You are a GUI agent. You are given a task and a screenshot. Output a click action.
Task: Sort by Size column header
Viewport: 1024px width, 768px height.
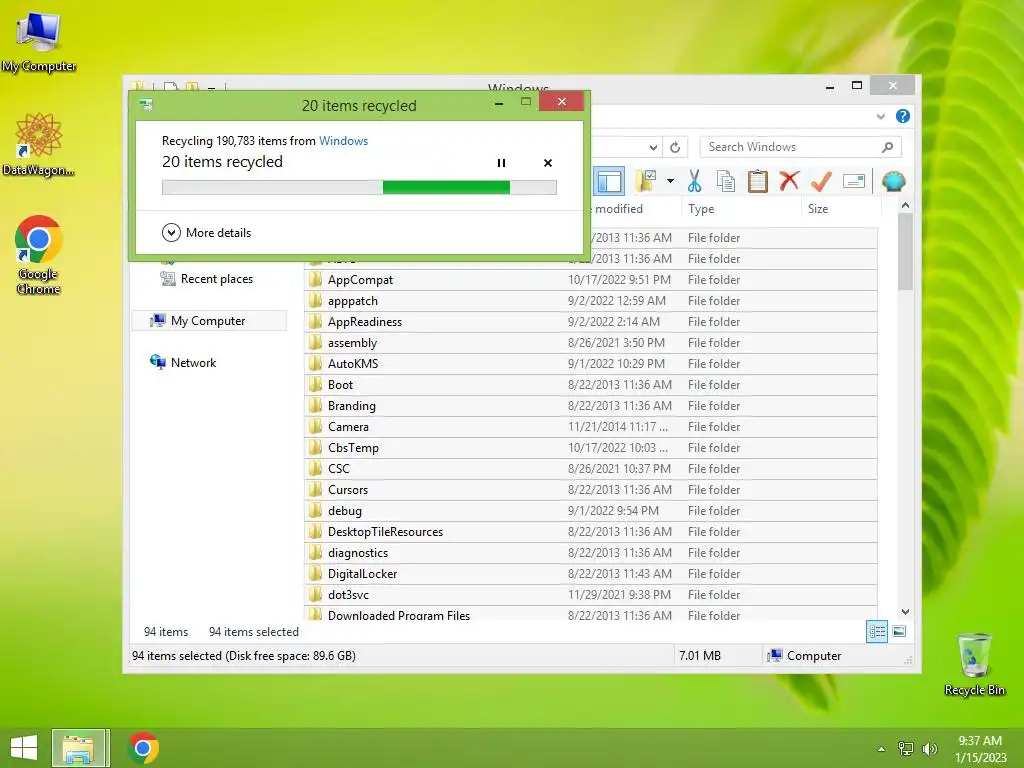point(840,209)
